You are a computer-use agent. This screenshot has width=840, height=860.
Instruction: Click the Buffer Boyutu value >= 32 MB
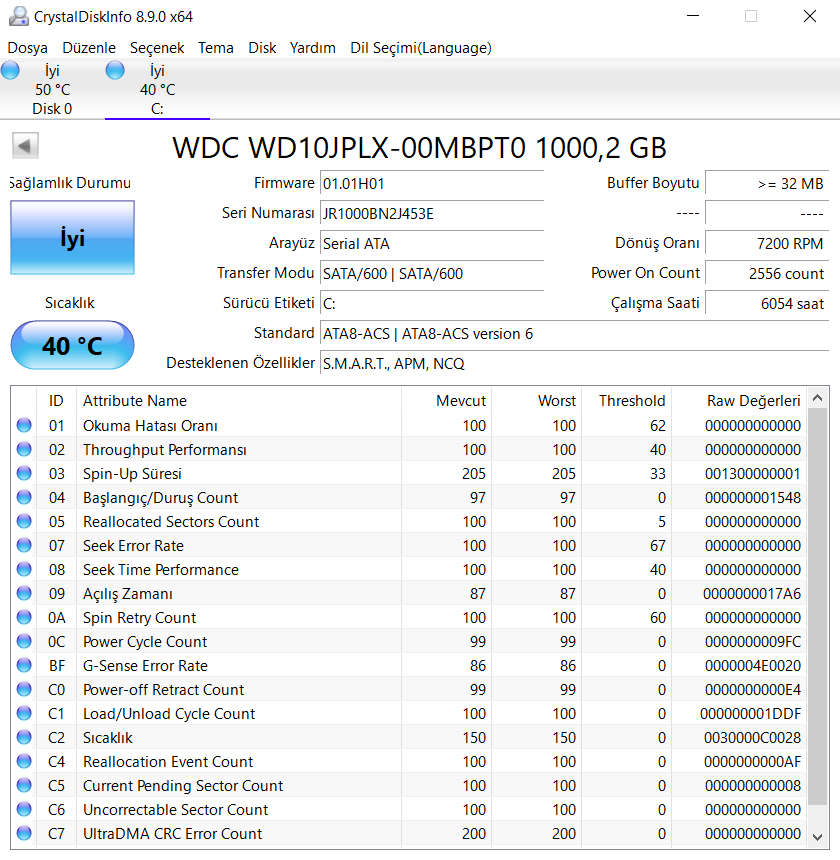(767, 184)
